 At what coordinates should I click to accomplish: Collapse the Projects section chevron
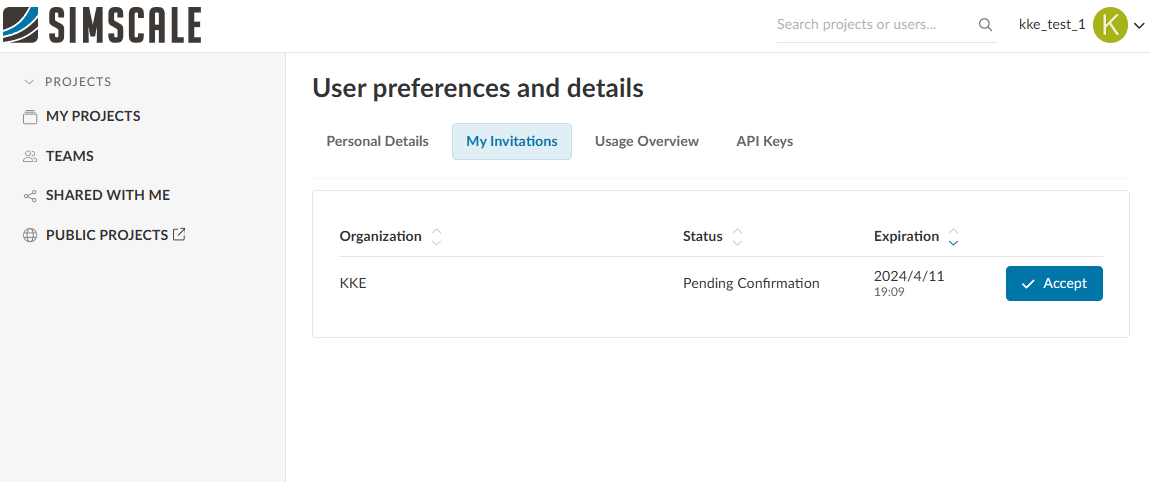[29, 82]
